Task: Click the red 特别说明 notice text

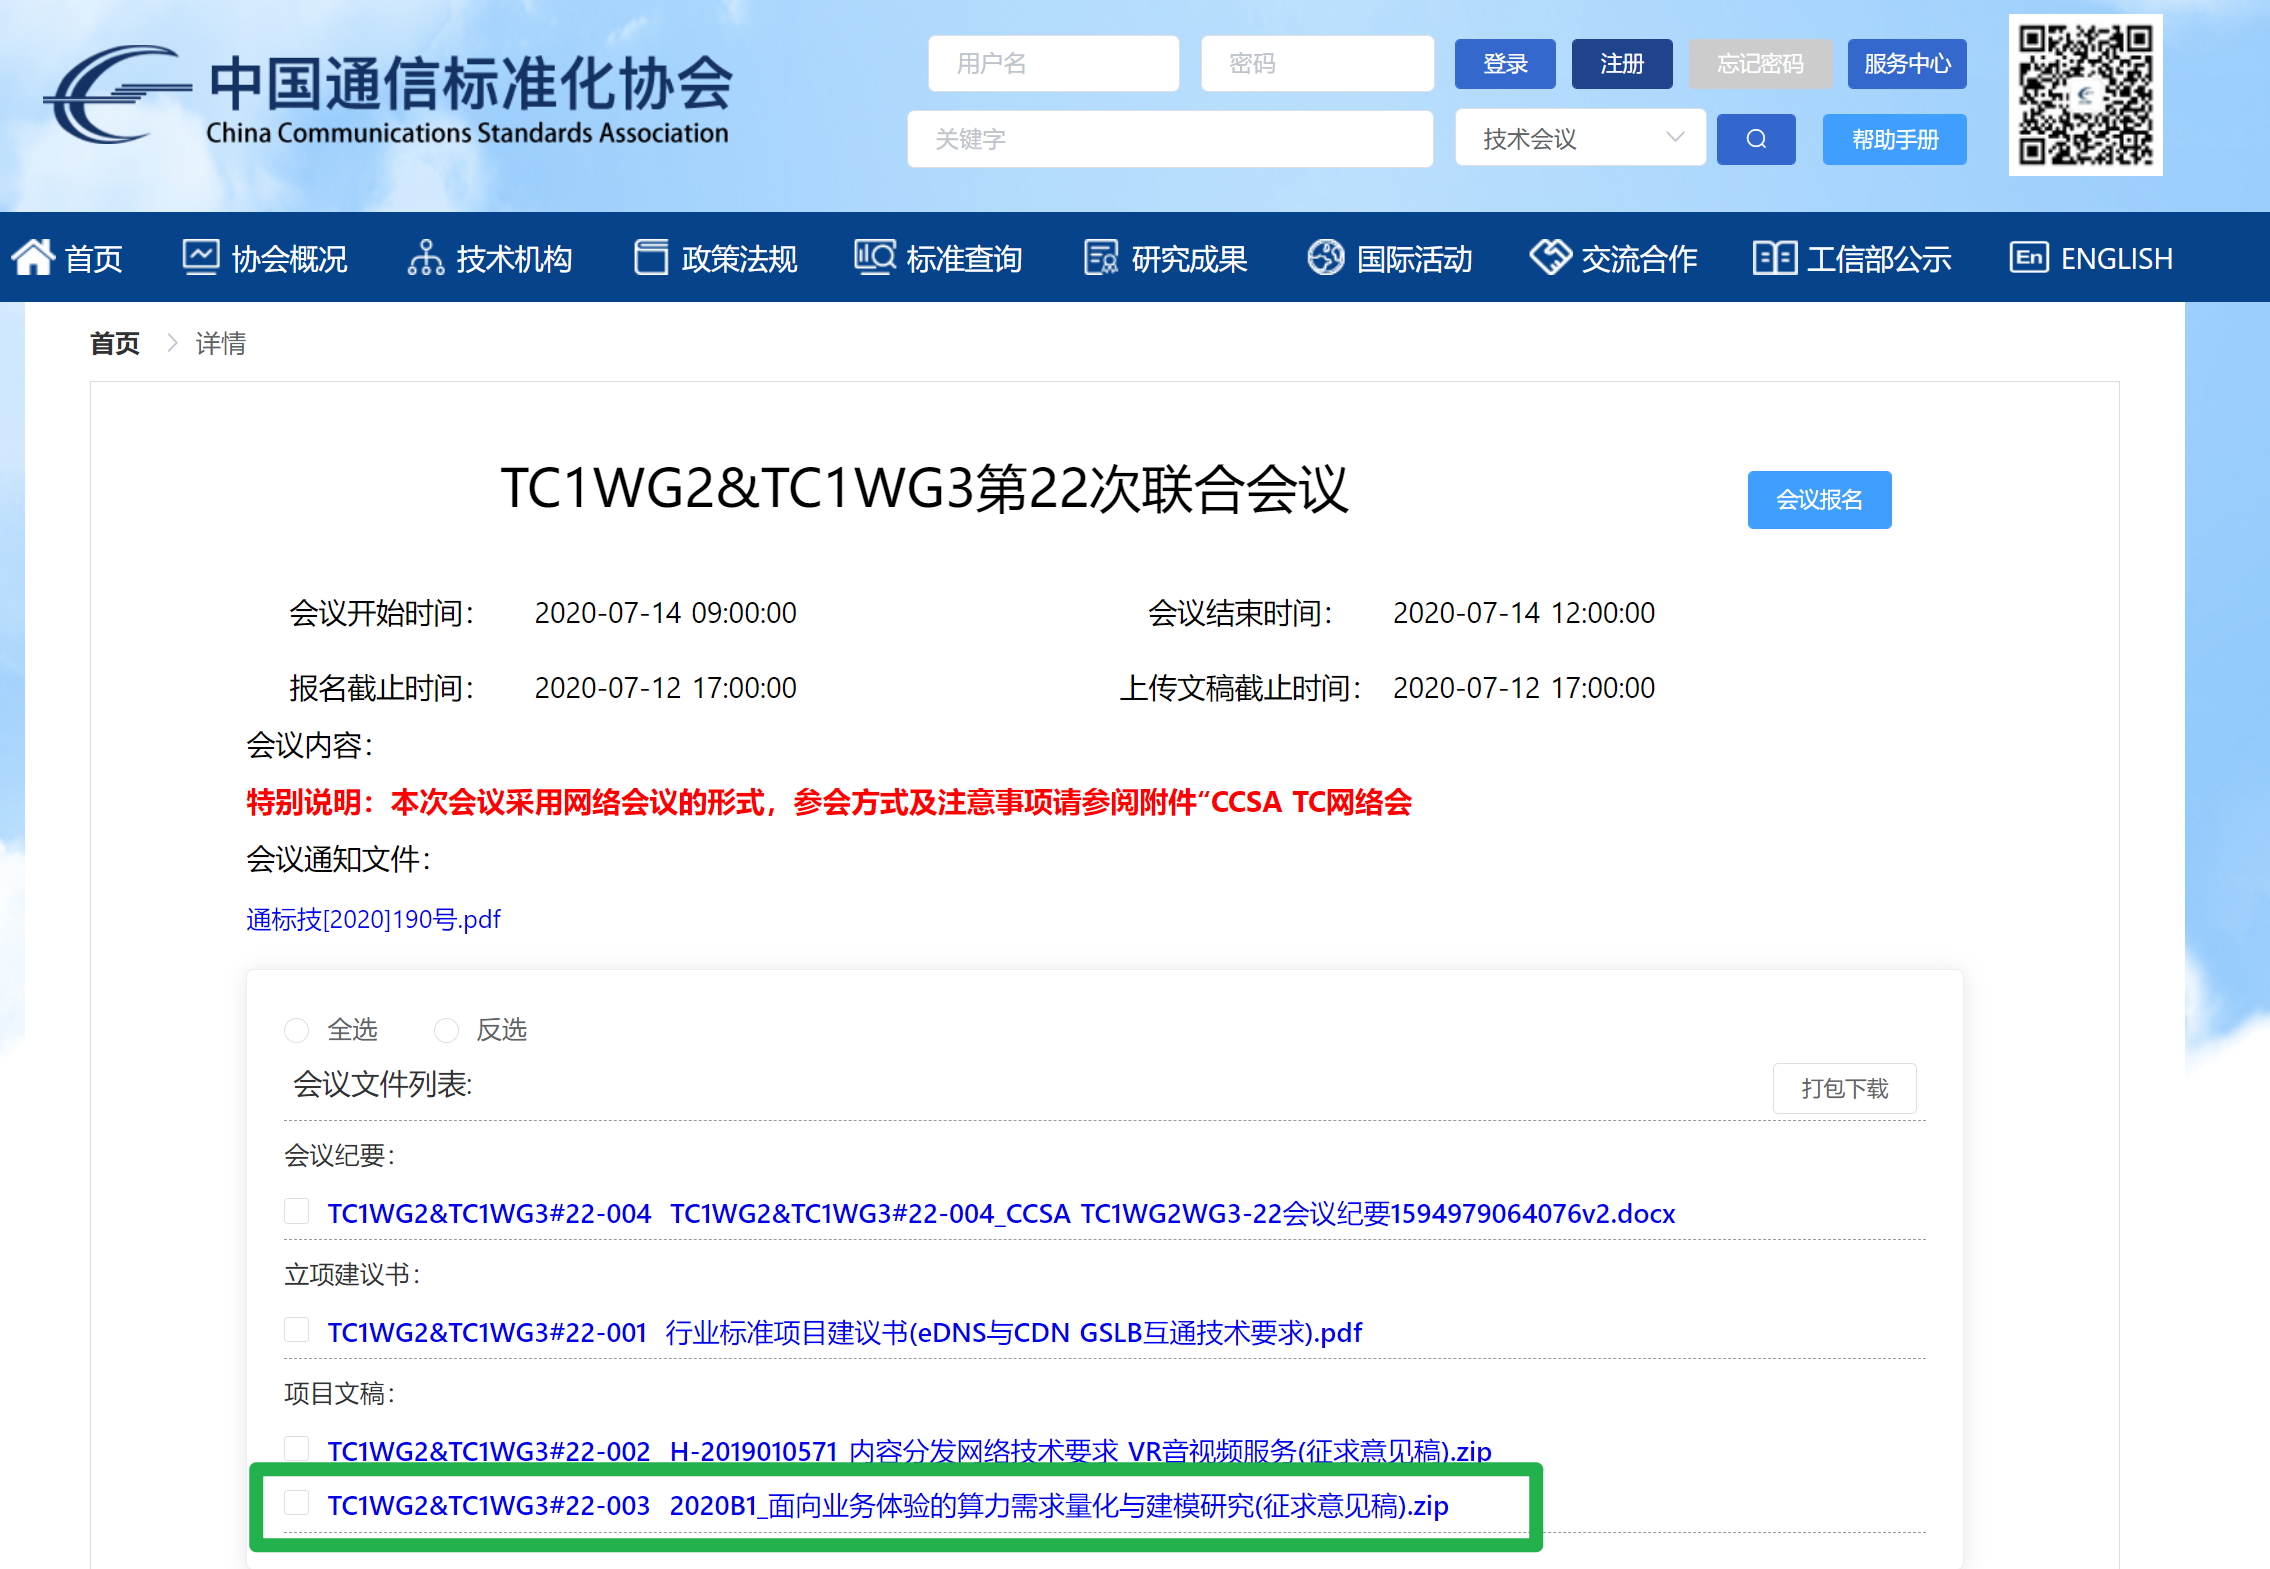Action: pyautogui.click(x=829, y=802)
